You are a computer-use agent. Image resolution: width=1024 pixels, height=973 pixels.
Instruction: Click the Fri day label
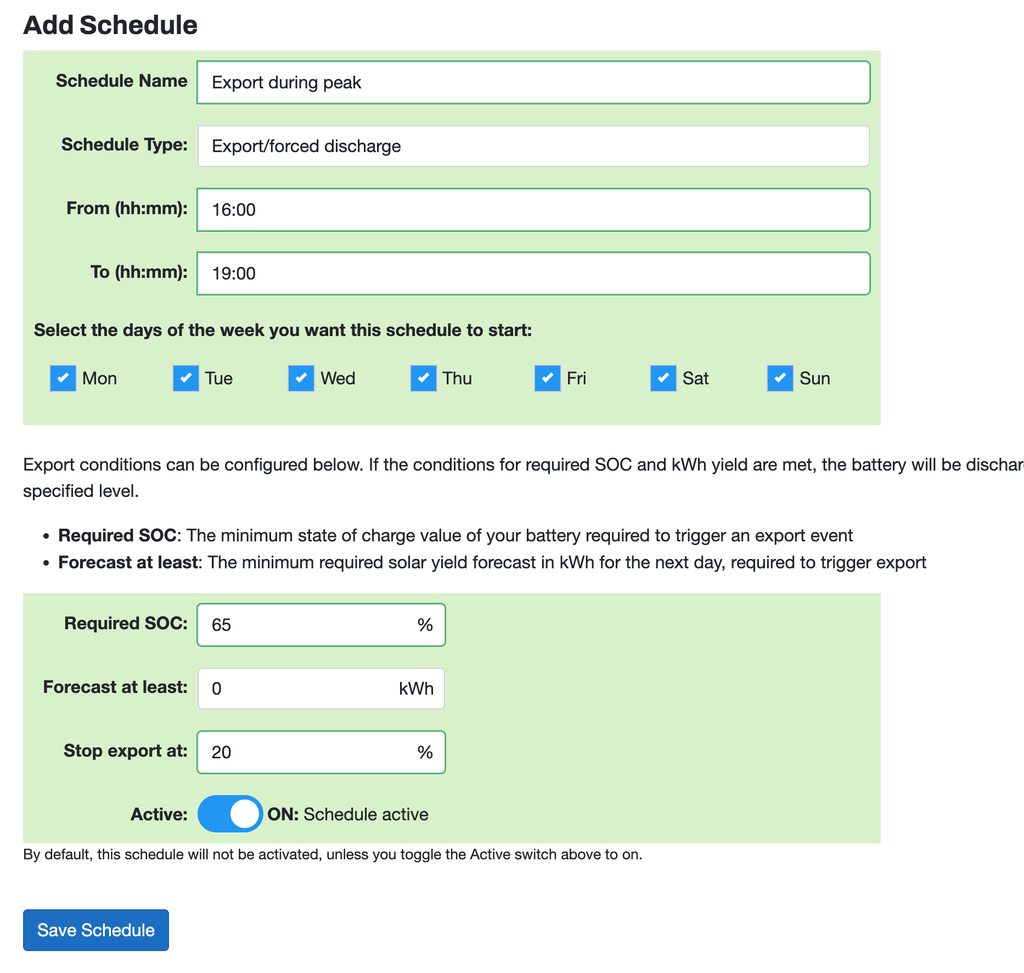[577, 378]
